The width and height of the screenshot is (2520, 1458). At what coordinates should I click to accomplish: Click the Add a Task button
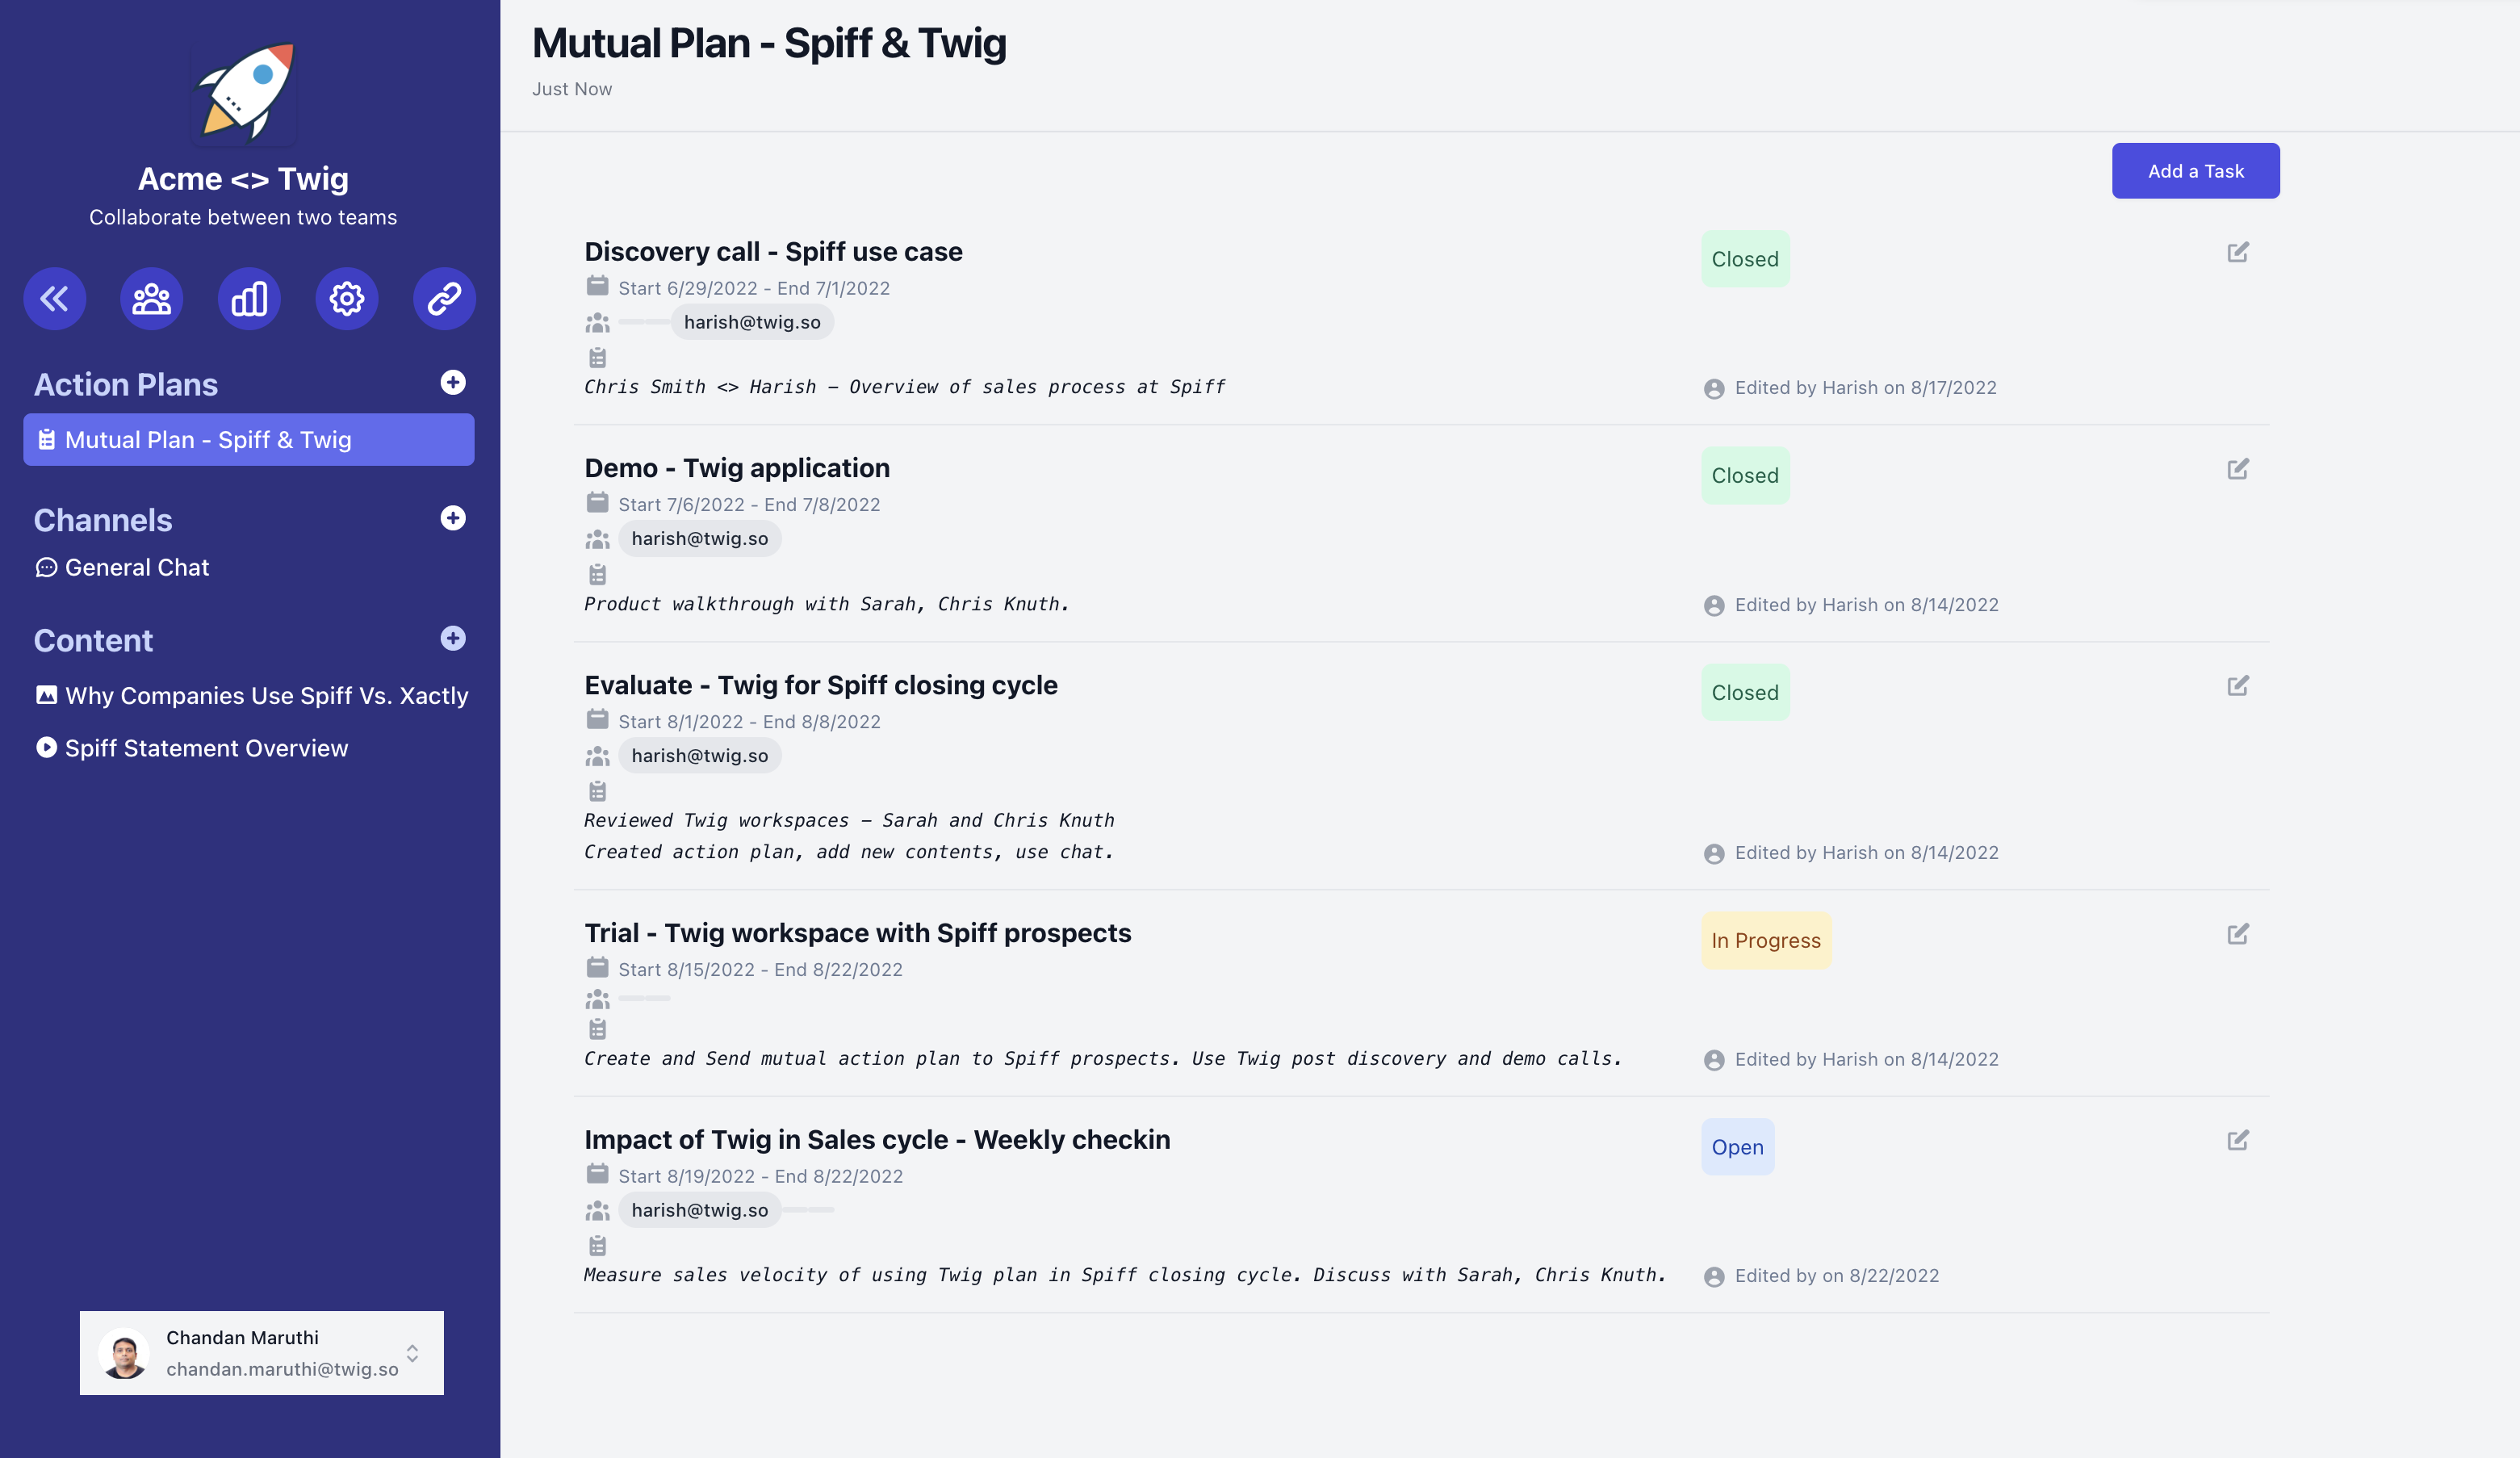(x=2196, y=171)
